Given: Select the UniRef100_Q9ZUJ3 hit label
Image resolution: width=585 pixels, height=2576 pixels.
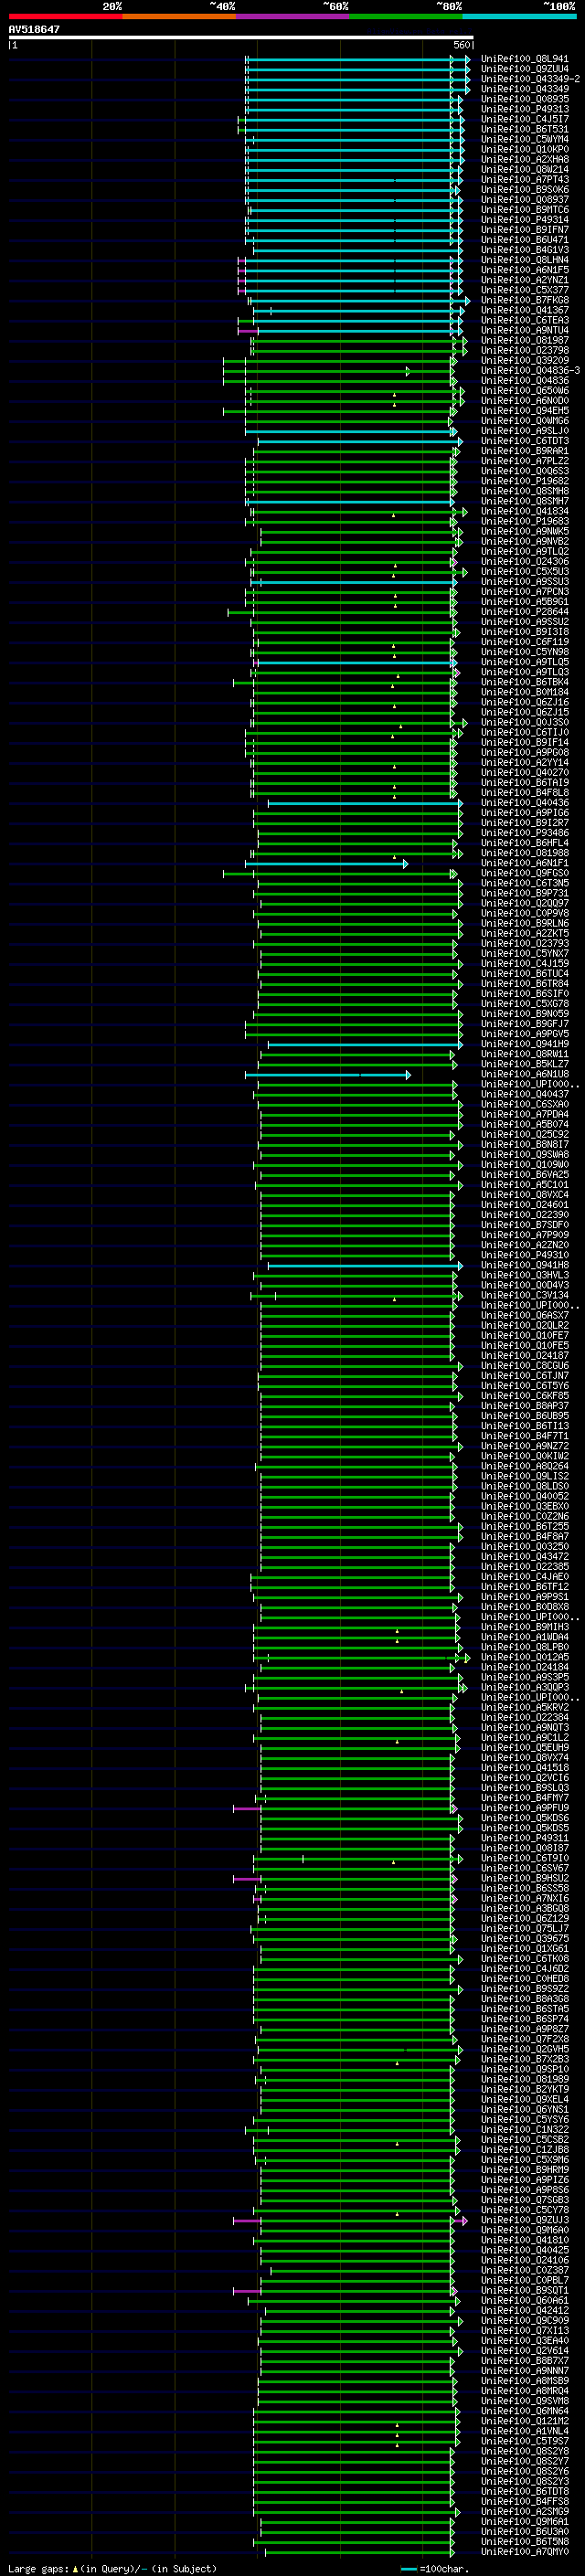Looking at the screenshot, I should (525, 2220).
